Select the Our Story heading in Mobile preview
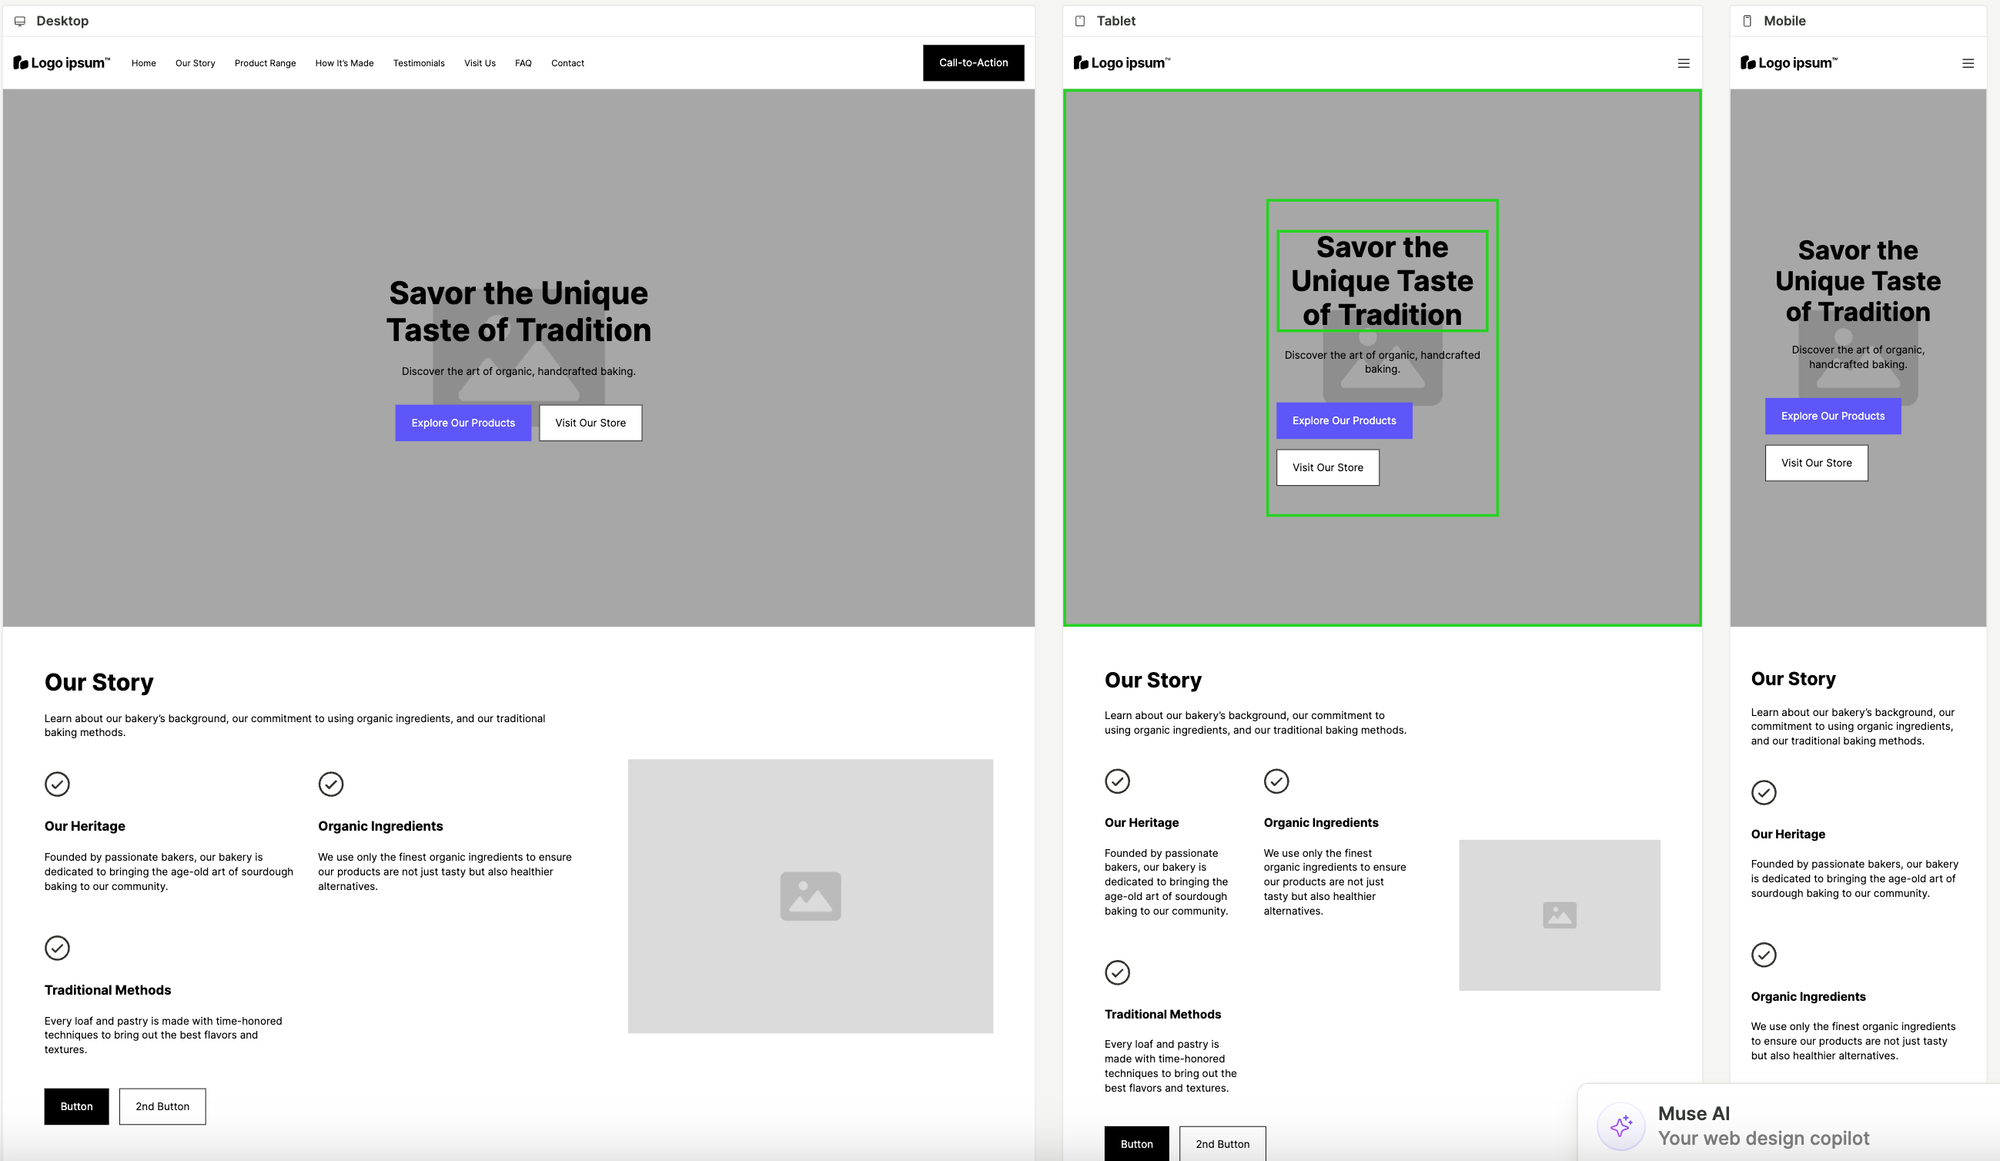2000x1161 pixels. coord(1793,679)
